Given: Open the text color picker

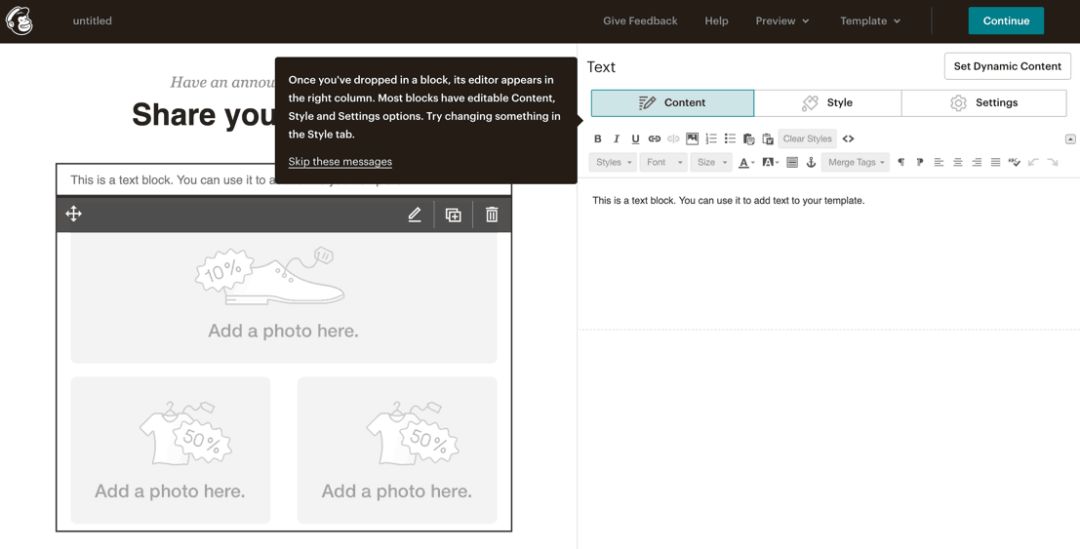Looking at the screenshot, I should pyautogui.click(x=747, y=163).
